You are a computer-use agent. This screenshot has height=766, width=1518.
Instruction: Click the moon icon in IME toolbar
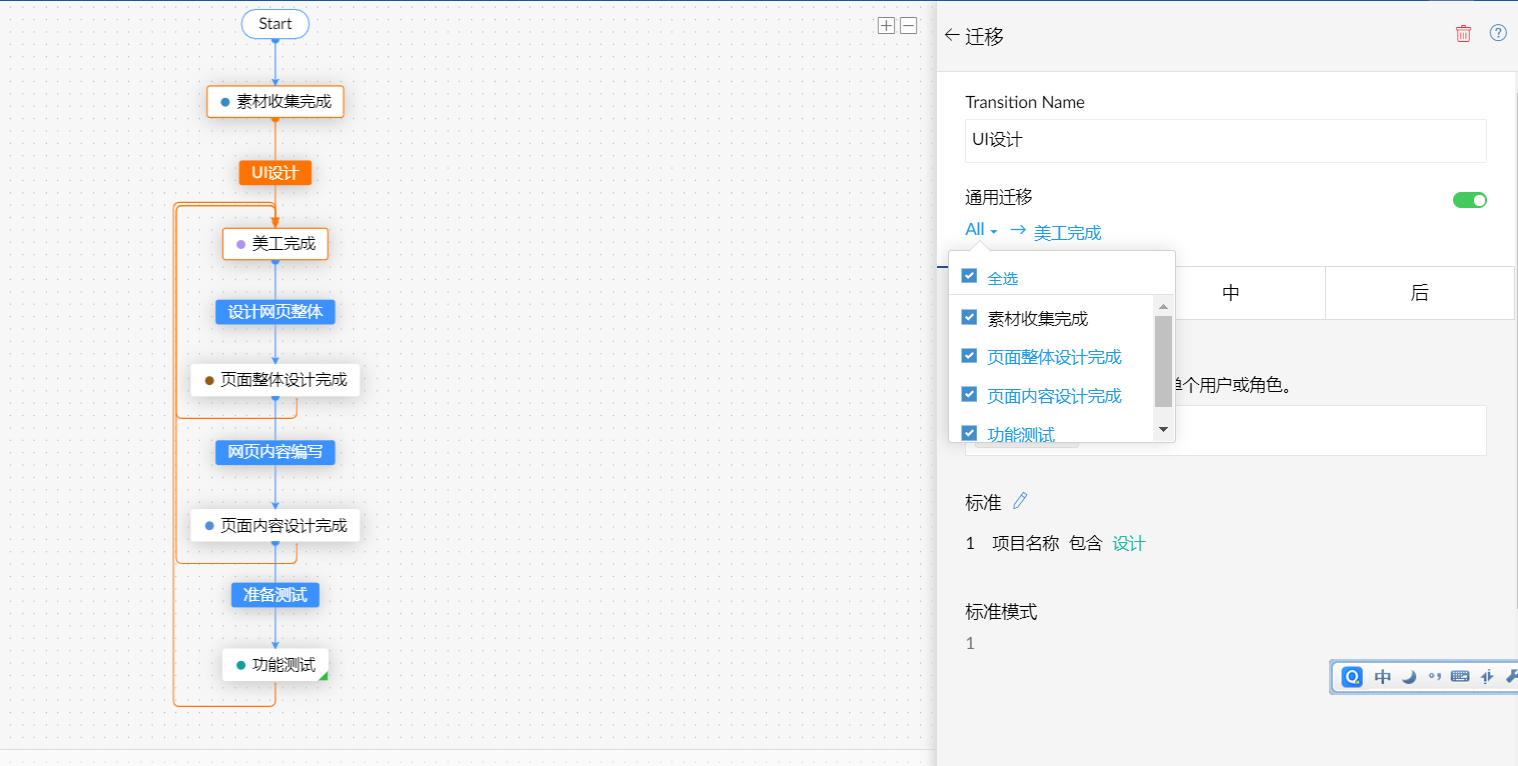coord(1409,677)
